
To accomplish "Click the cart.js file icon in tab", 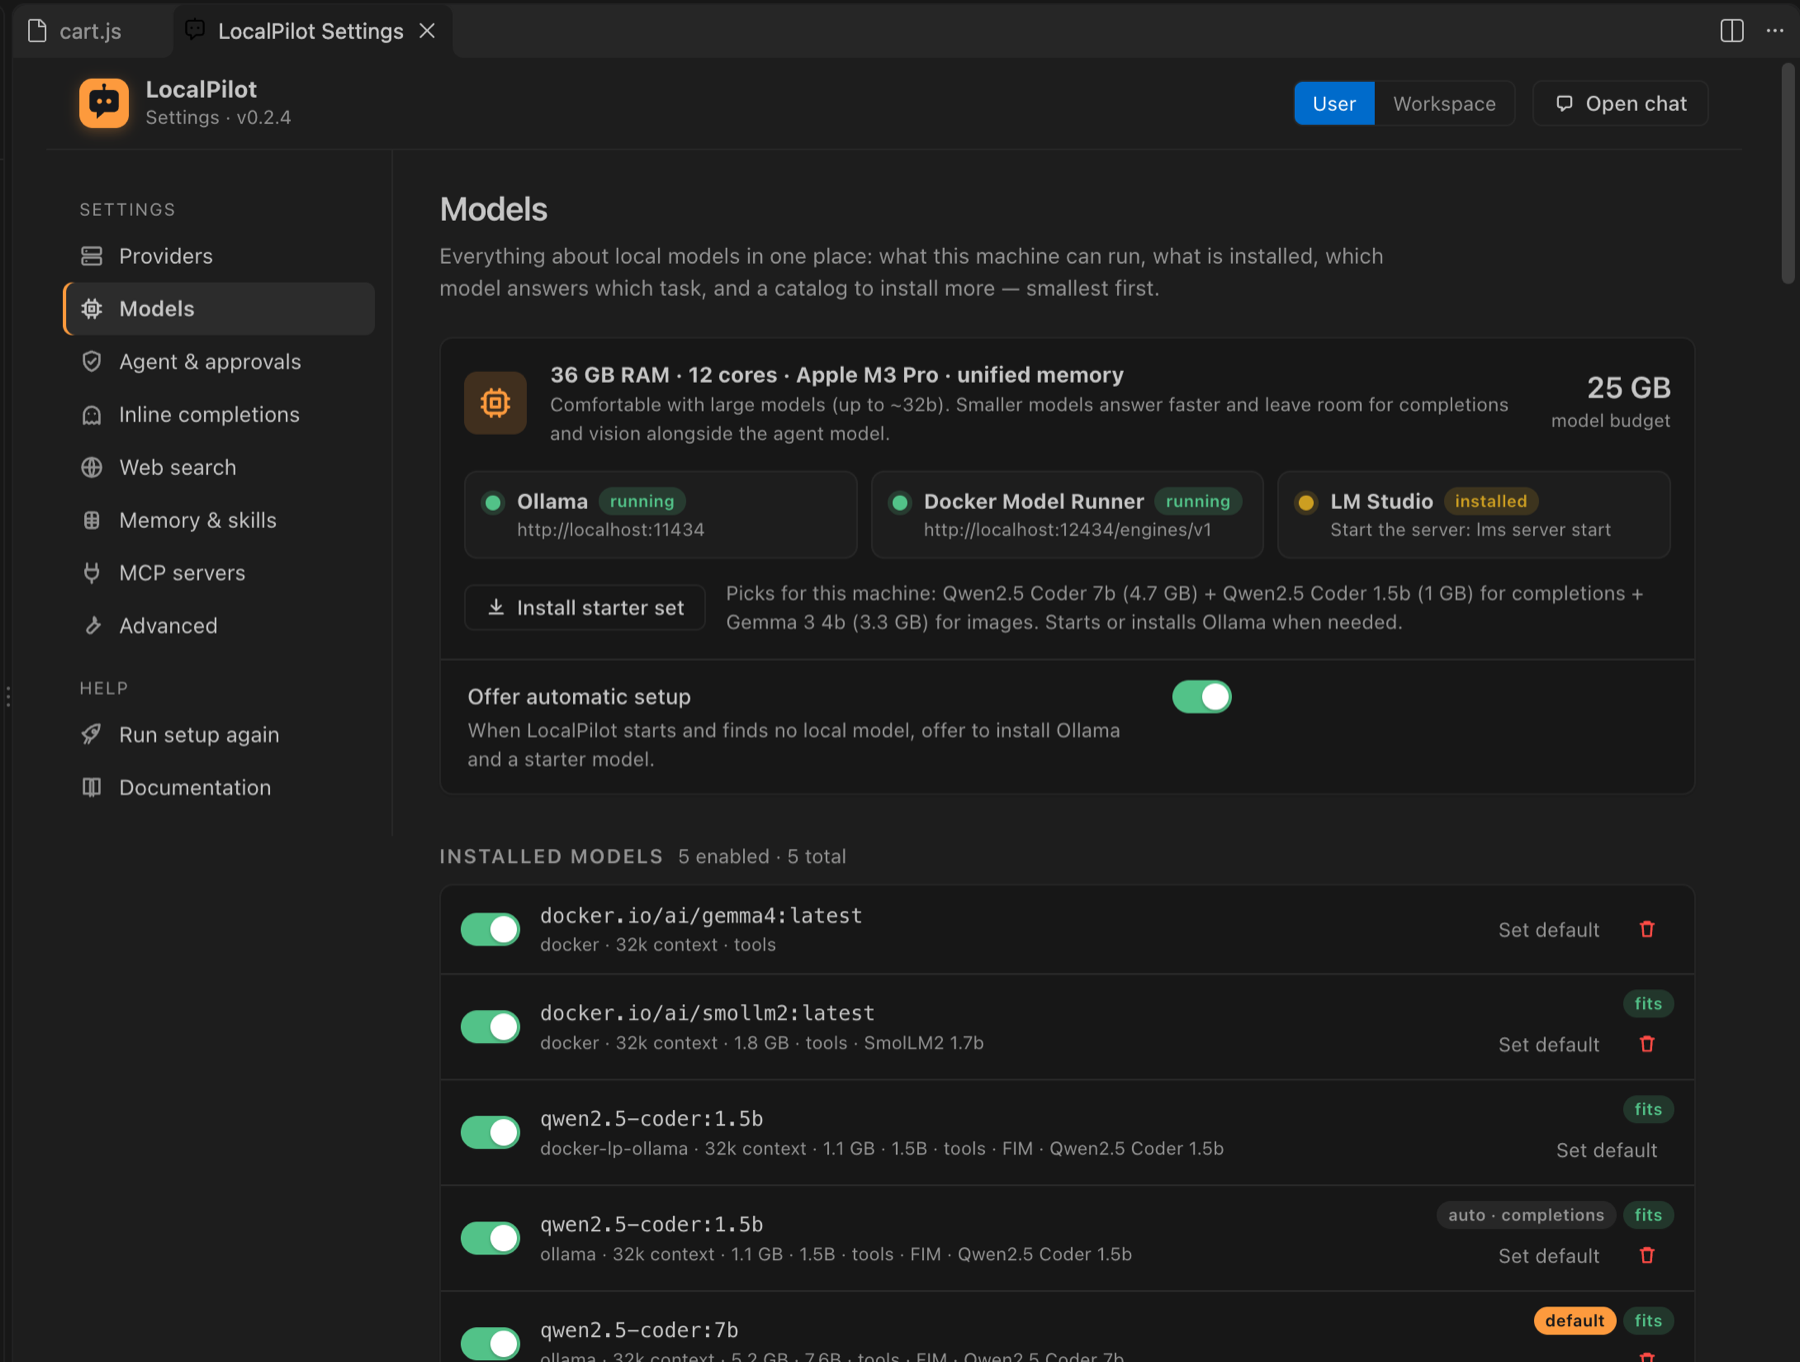I will point(37,31).
